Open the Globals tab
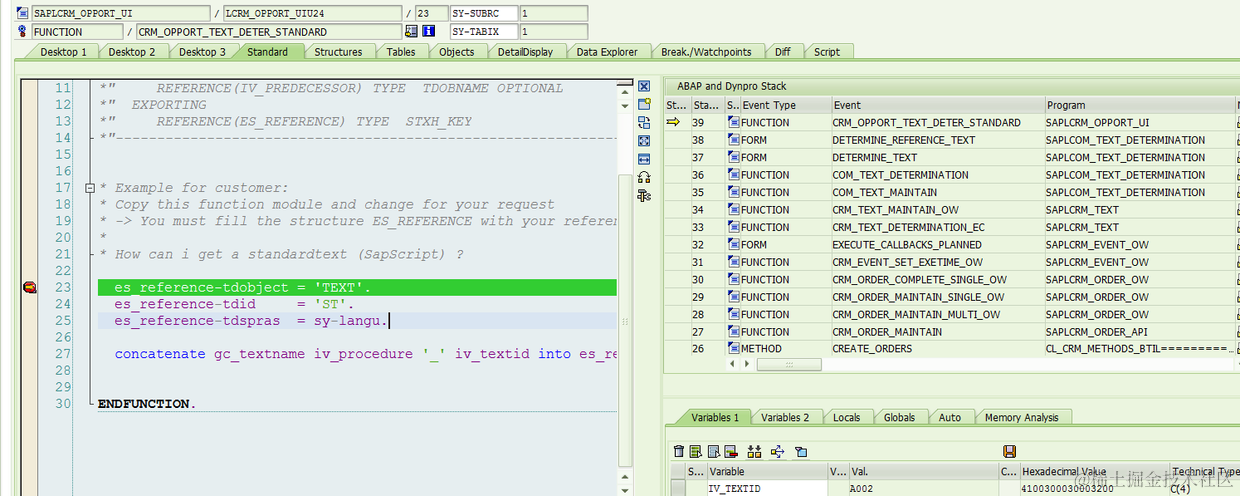The width and height of the screenshot is (1240, 496). pyautogui.click(x=899, y=417)
